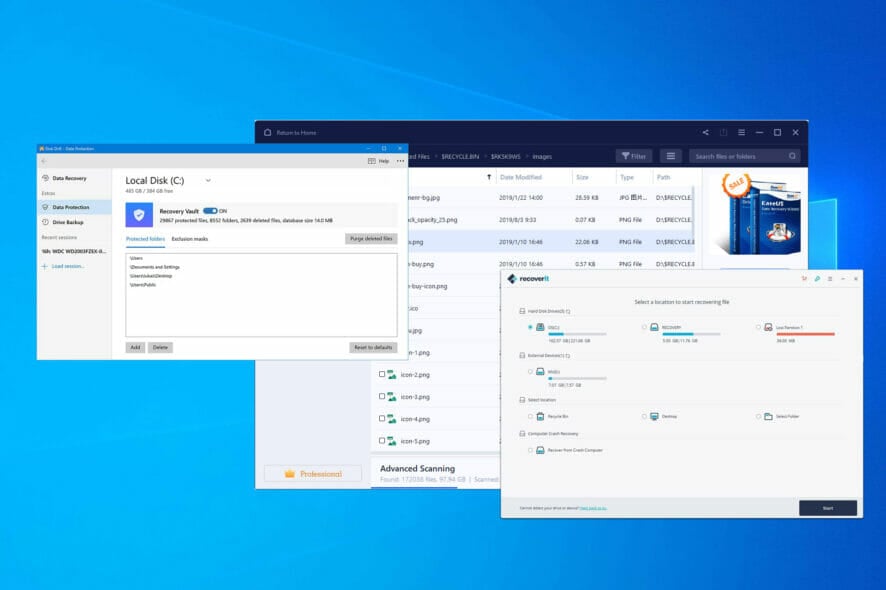Image resolution: width=886 pixels, height=590 pixels.
Task: Click the Purge deleted files button
Action: click(x=371, y=239)
